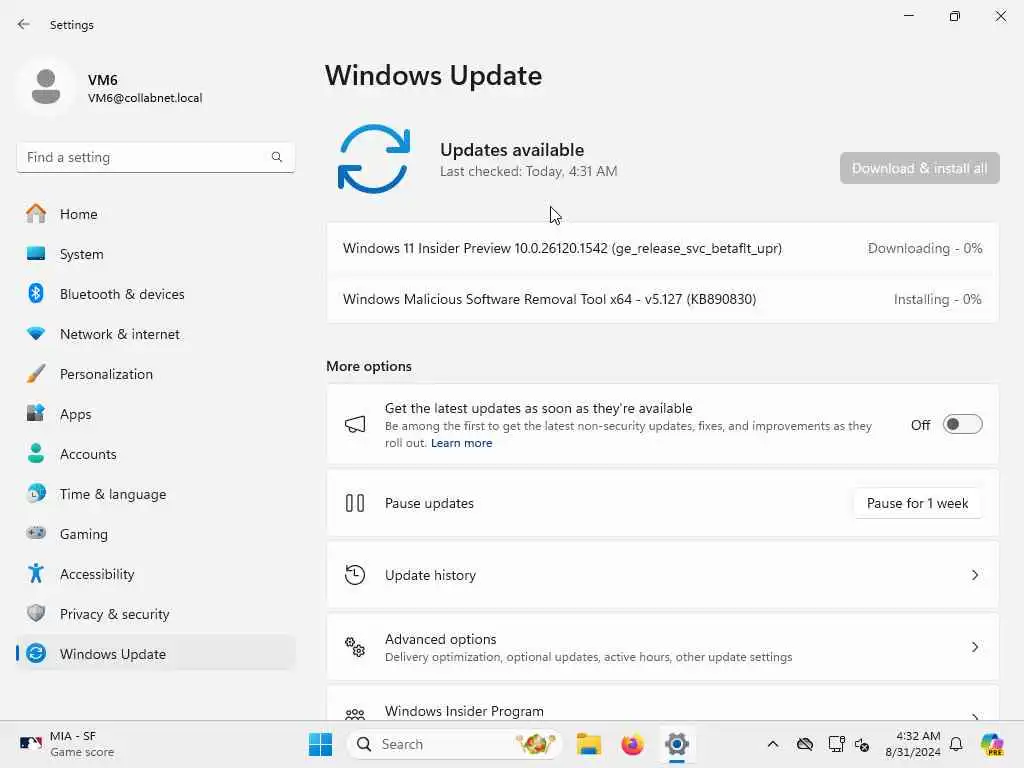Launch Firefox from the taskbar
This screenshot has height=768, width=1024.
[632, 744]
